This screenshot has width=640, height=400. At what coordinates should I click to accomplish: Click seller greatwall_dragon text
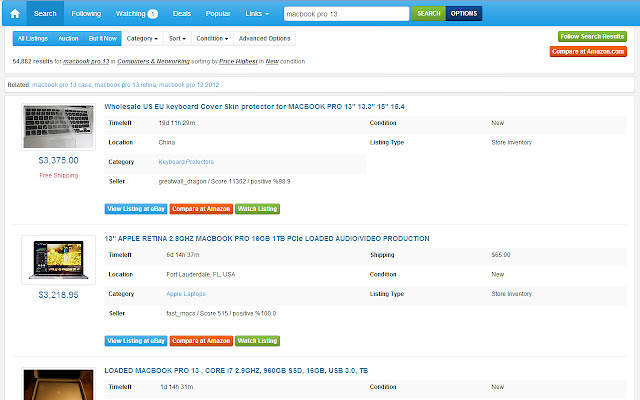[182, 182]
